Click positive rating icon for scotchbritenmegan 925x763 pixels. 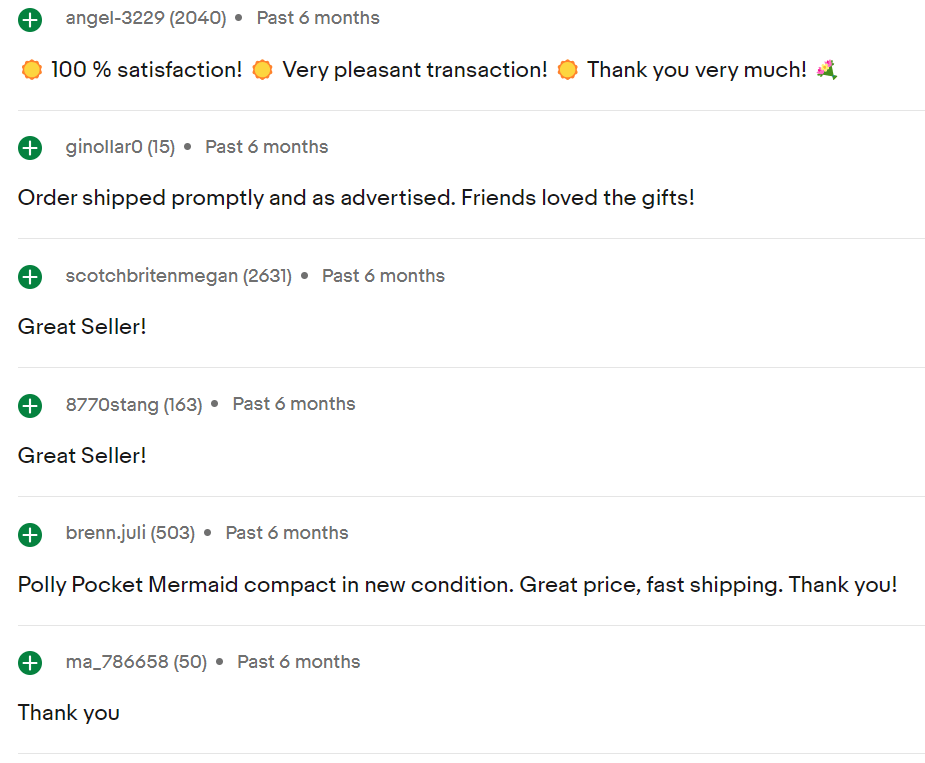pyautogui.click(x=30, y=277)
